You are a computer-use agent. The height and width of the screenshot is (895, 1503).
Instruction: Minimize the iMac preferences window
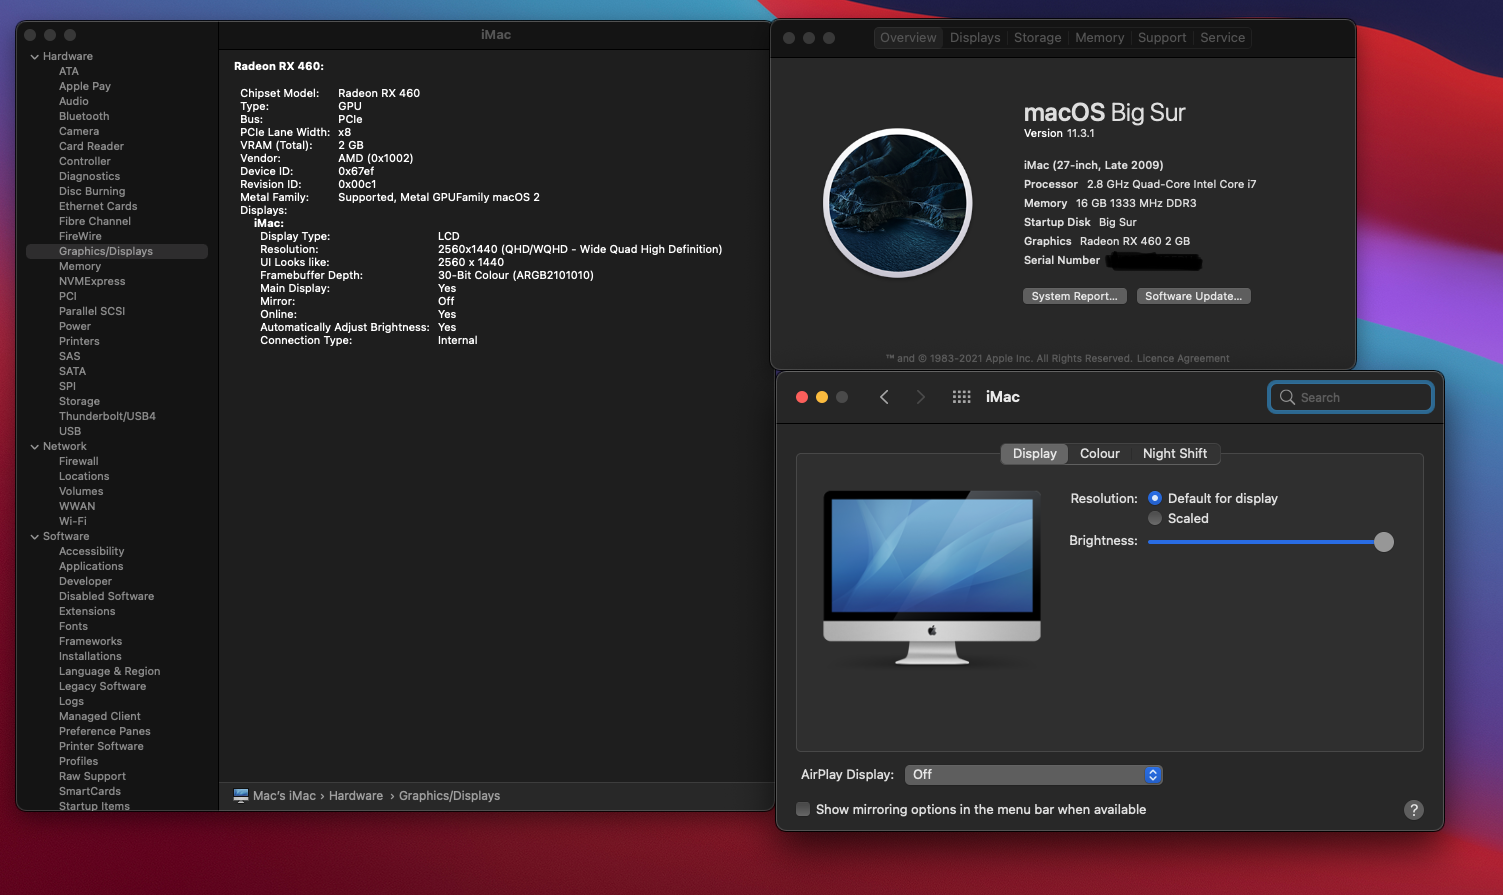coord(822,397)
